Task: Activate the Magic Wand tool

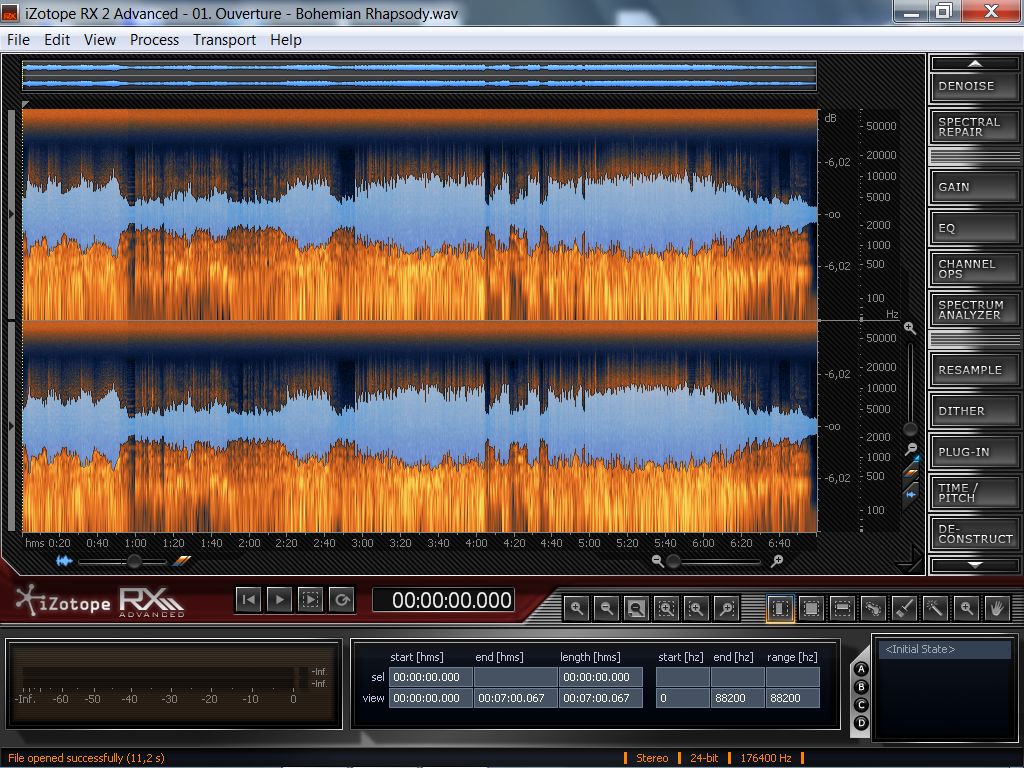Action: 935,607
